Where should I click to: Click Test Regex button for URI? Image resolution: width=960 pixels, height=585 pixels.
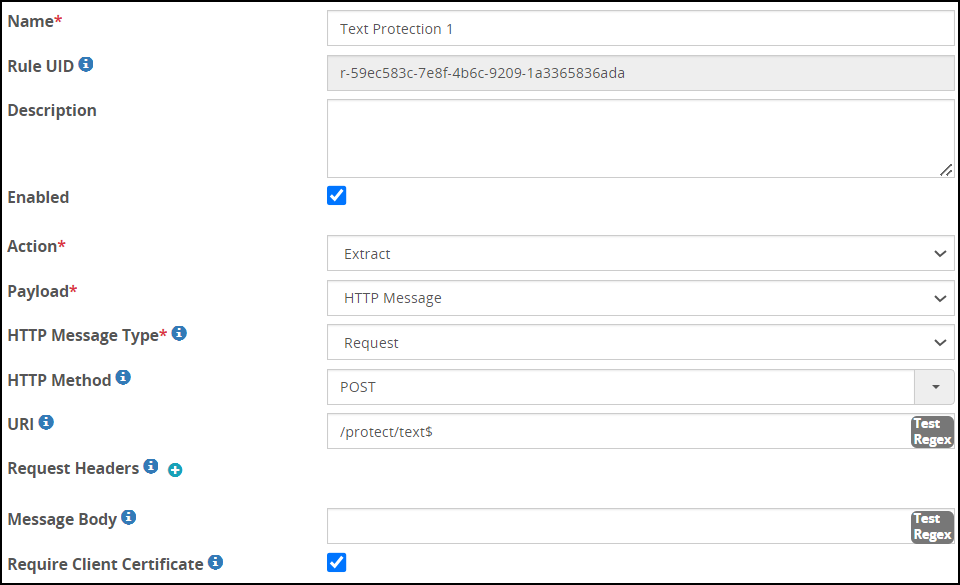click(x=932, y=431)
